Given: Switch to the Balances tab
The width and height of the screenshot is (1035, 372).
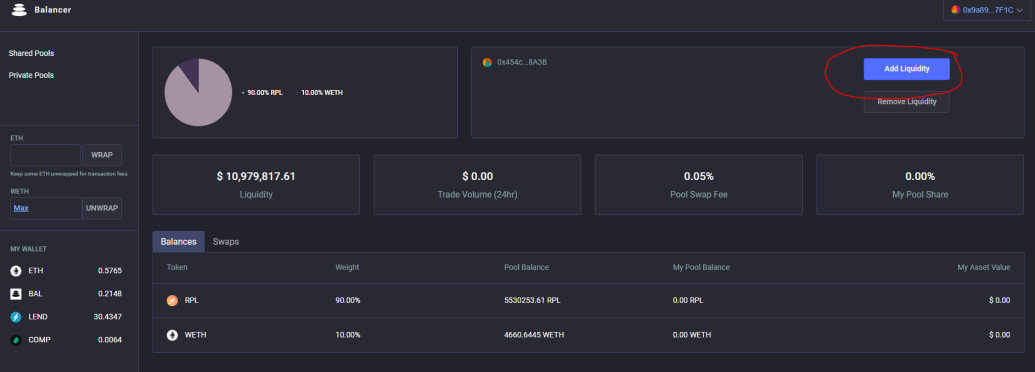Looking at the screenshot, I should [x=178, y=241].
